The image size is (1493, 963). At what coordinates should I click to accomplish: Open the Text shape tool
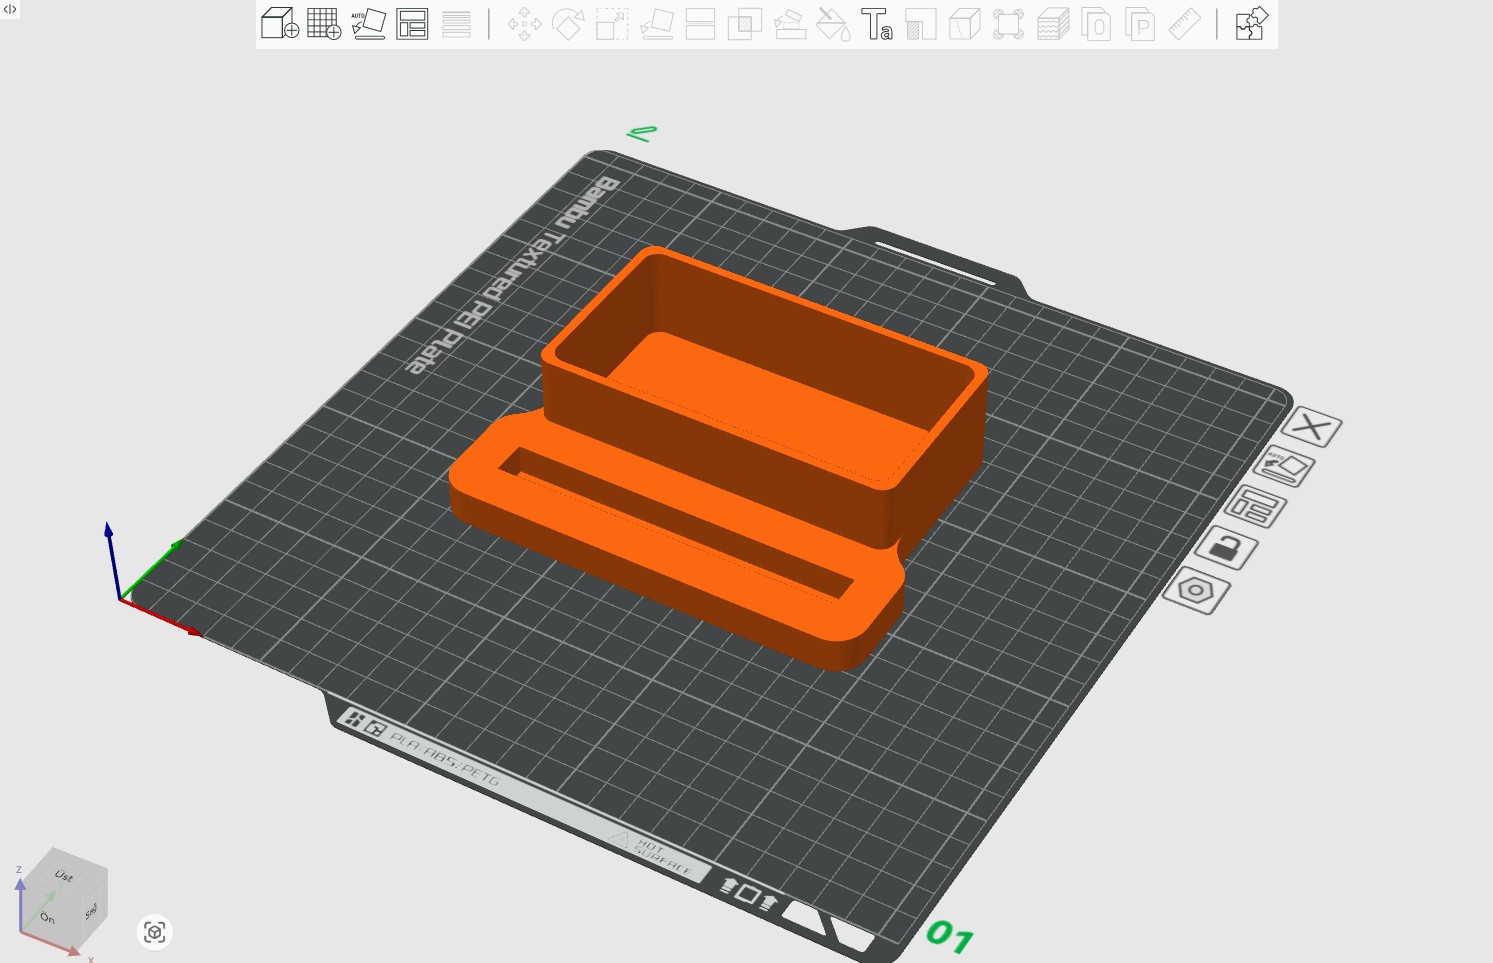(877, 24)
